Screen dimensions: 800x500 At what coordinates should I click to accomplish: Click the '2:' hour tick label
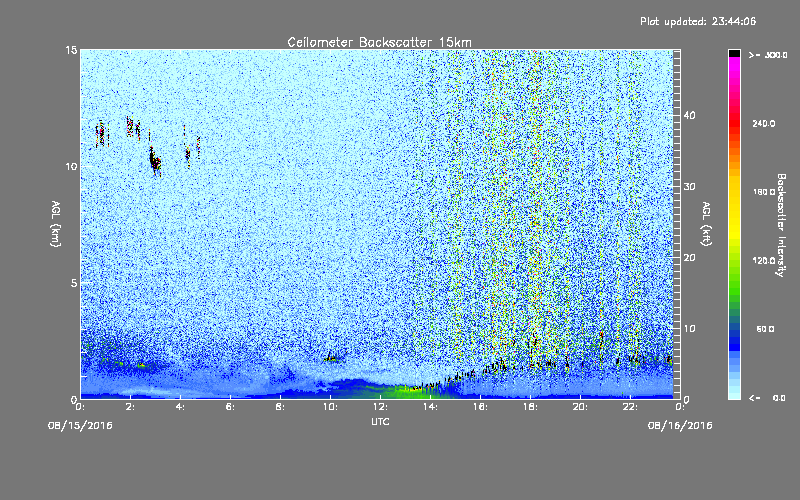coord(130,407)
